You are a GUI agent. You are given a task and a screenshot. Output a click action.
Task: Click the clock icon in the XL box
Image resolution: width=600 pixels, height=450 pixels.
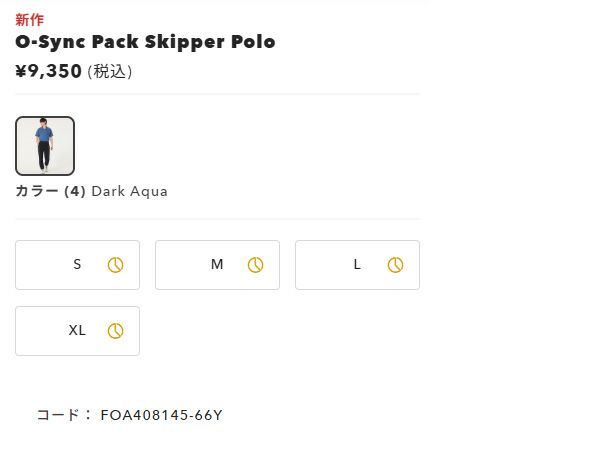[115, 331]
